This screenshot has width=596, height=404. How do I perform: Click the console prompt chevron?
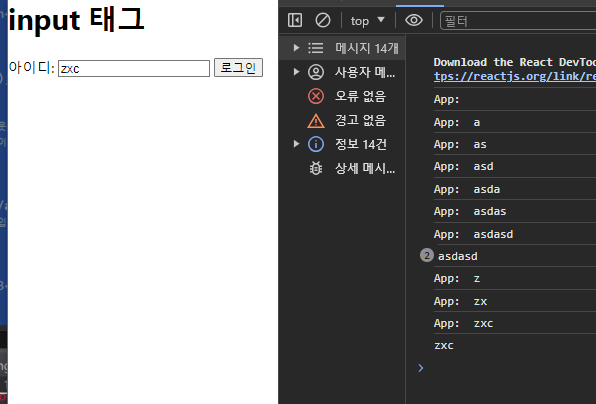[421, 368]
